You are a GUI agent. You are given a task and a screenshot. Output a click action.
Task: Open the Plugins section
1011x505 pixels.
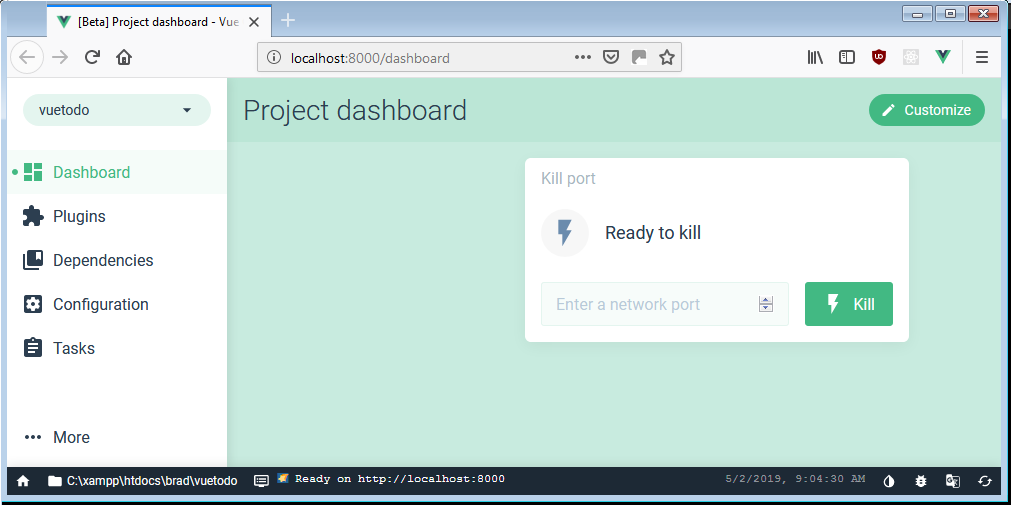(117, 216)
